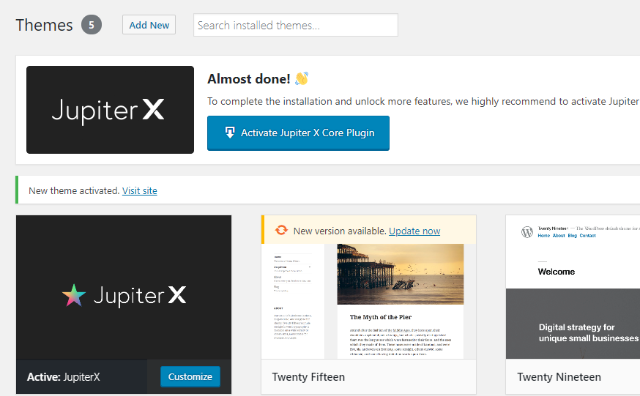
Task: Click the Add New theme button
Action: [x=149, y=25]
